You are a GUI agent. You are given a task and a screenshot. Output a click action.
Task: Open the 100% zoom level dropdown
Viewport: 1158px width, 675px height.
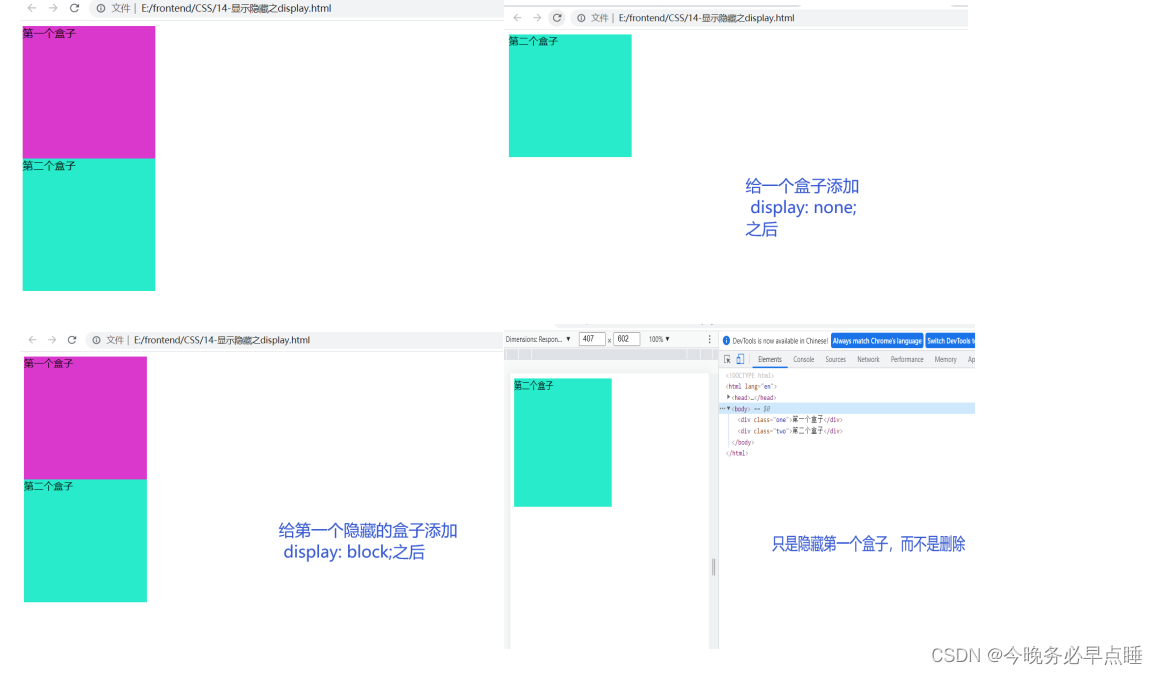[658, 338]
